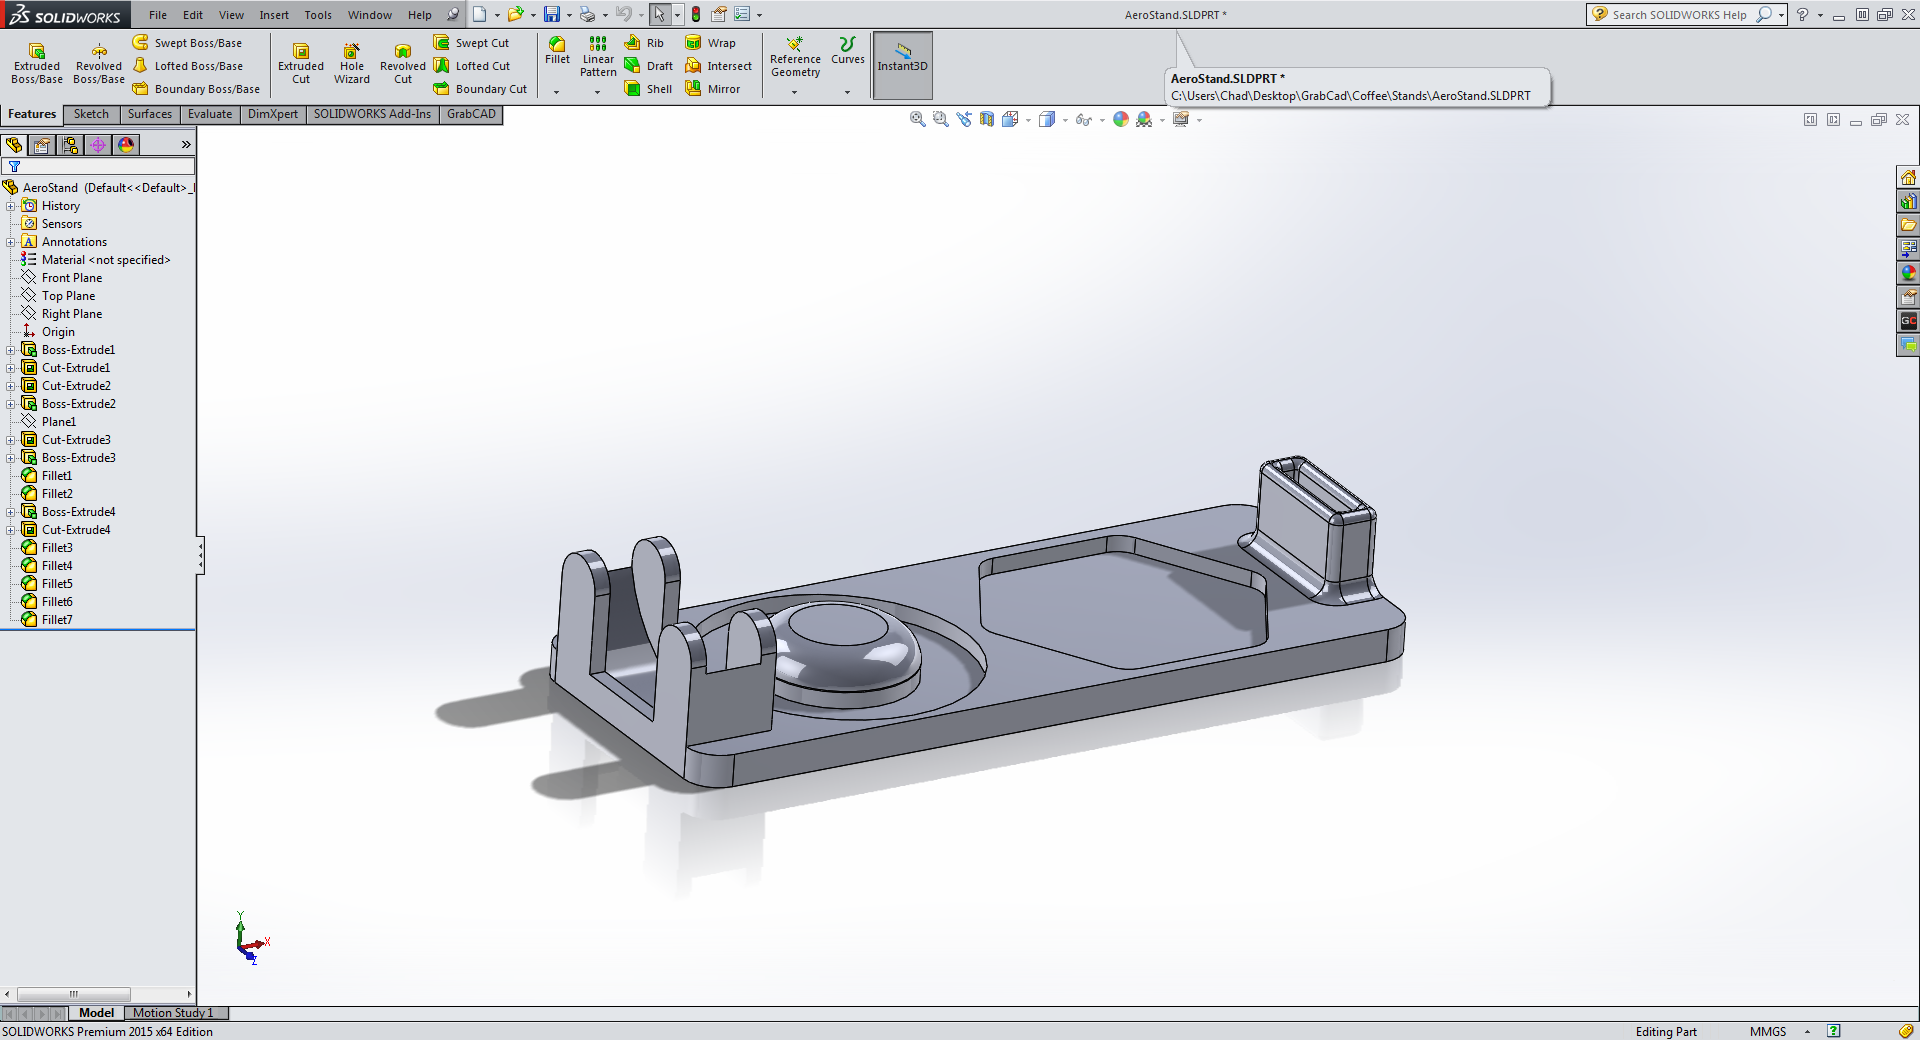Click the Swept Boss/Base button
This screenshot has width=1920, height=1040.
click(187, 43)
